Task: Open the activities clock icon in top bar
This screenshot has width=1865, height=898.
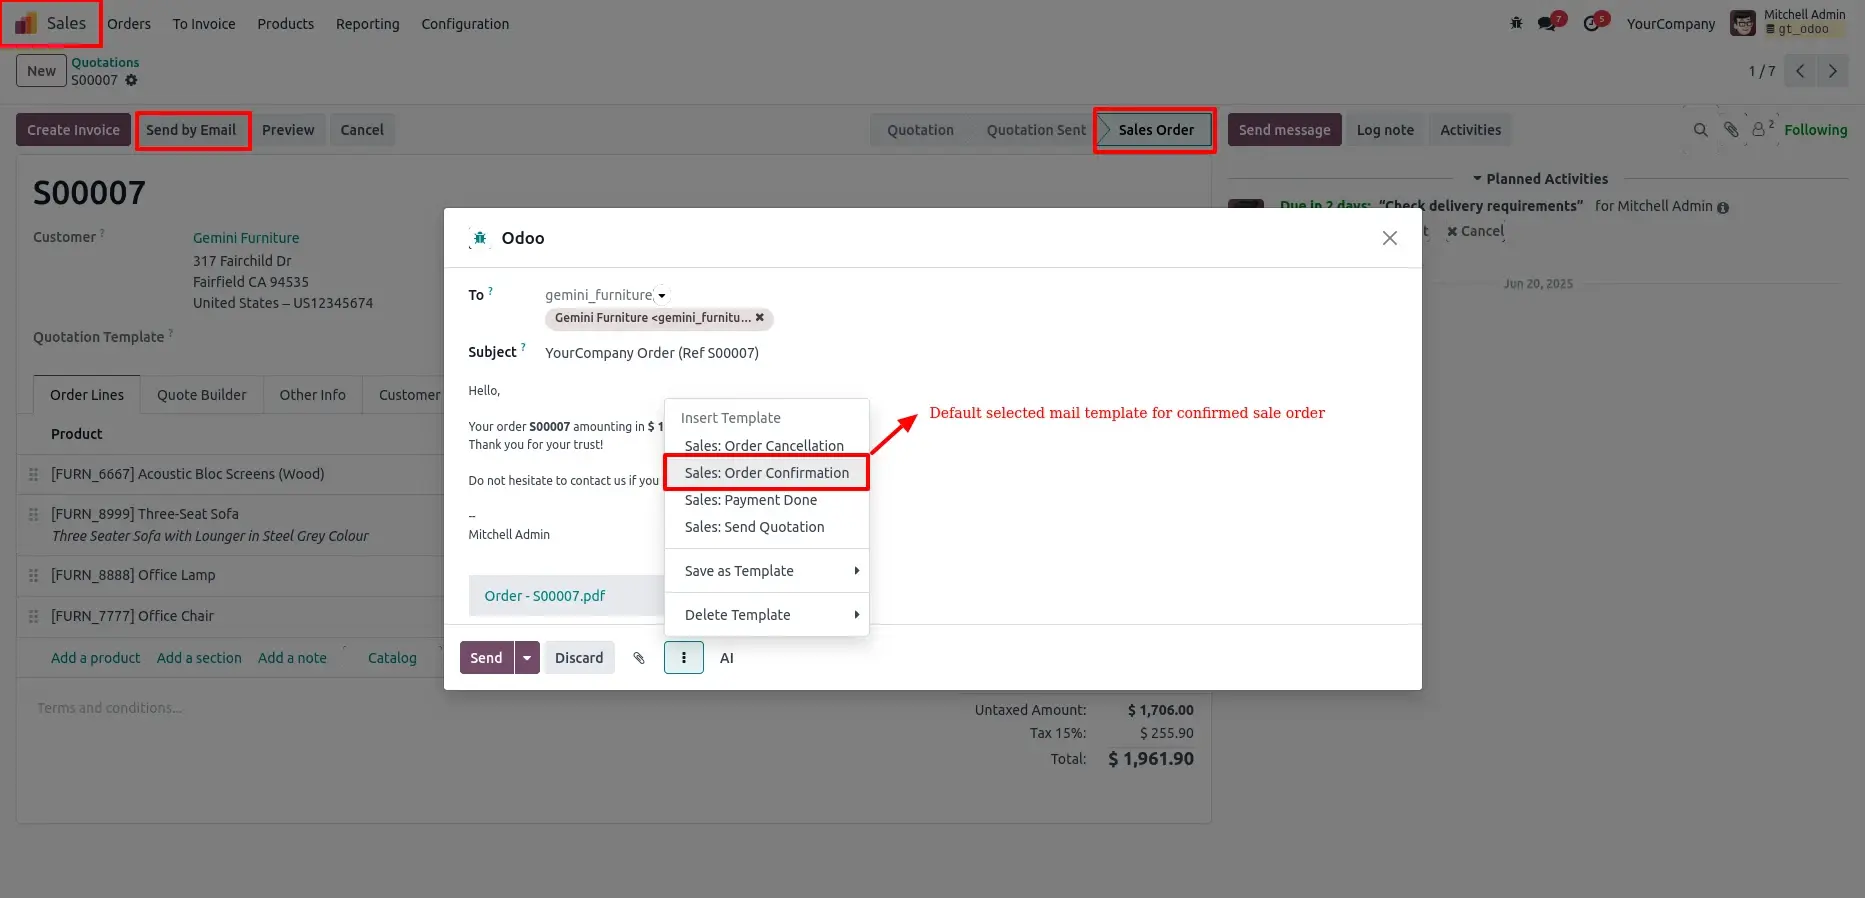Action: click(1593, 23)
